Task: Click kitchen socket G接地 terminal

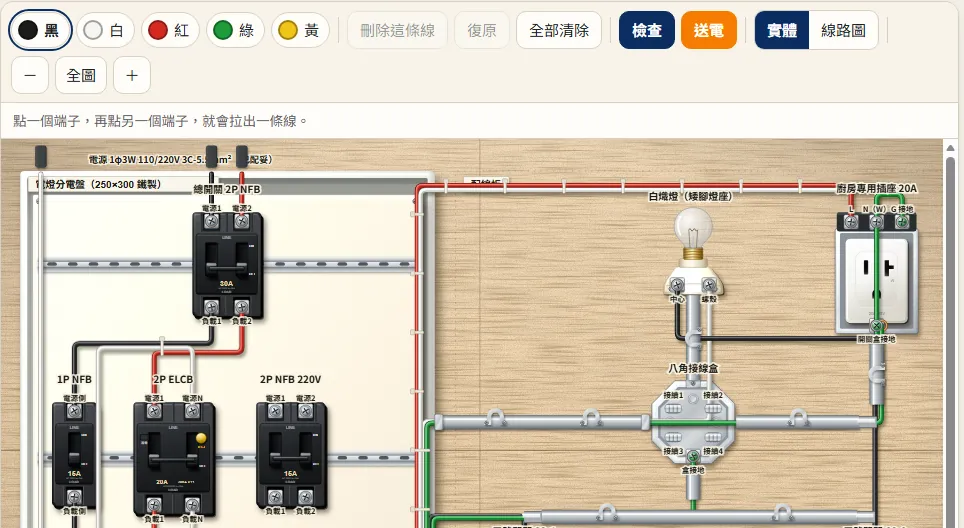Action: coord(902,222)
